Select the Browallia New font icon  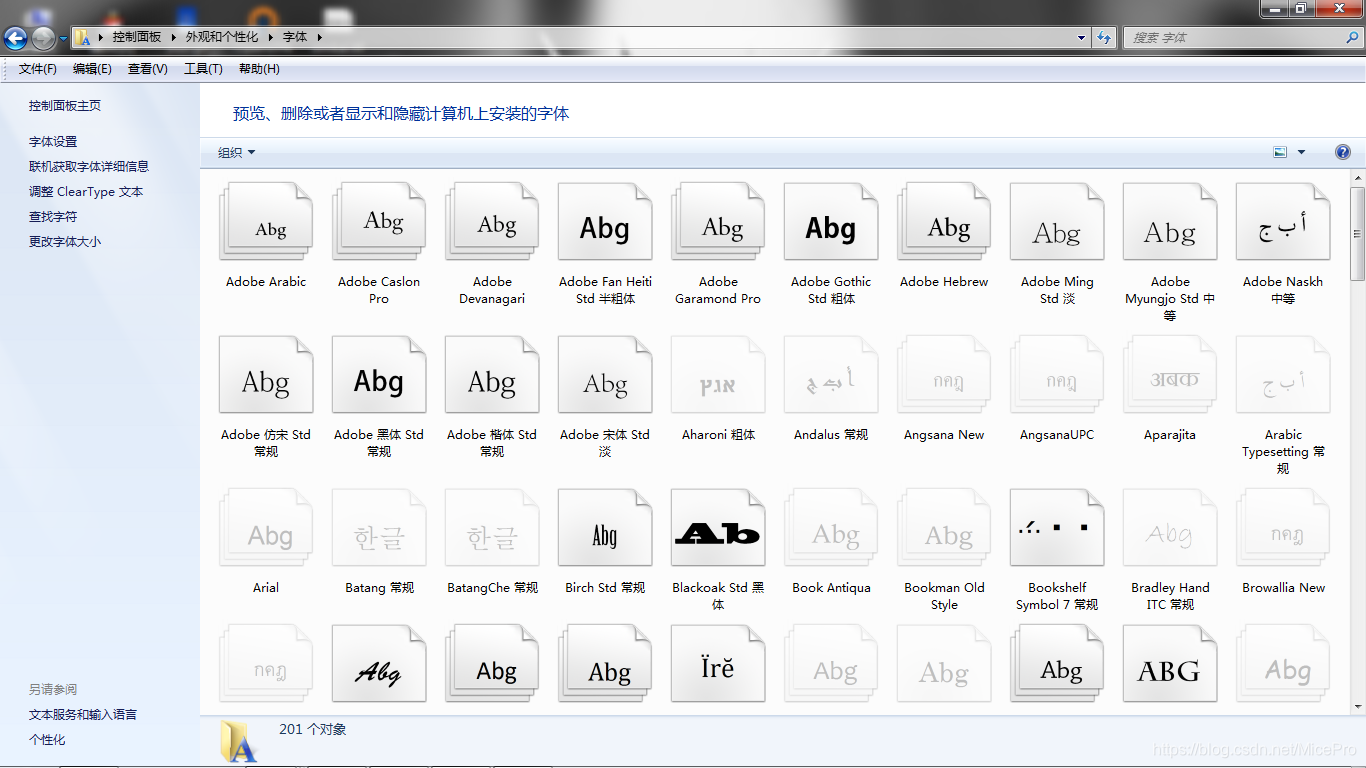coord(1283,528)
